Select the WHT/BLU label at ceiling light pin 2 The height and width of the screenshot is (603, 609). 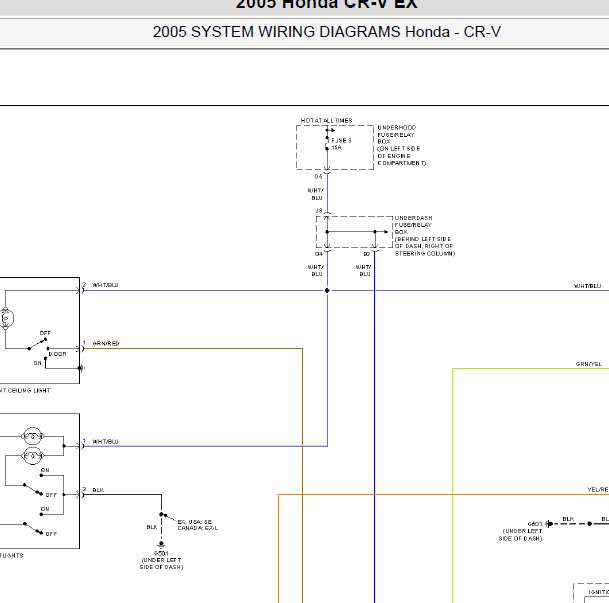pyautogui.click(x=105, y=285)
